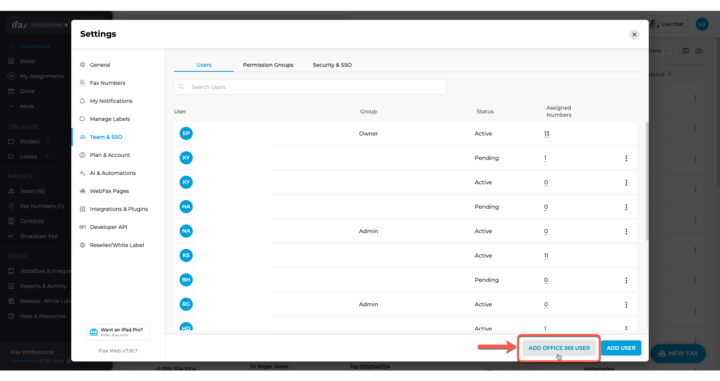Open Contacts in the main sidebar

31,221
